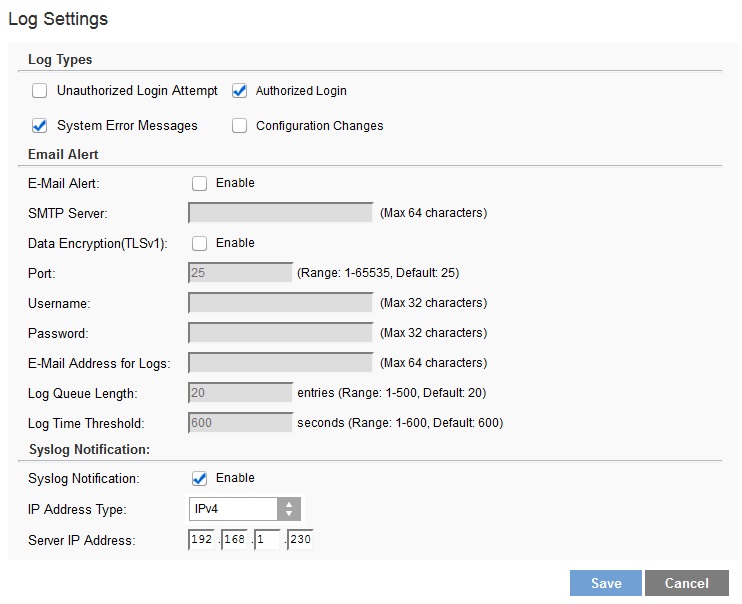Check the Configuration Changes option

click(239, 126)
